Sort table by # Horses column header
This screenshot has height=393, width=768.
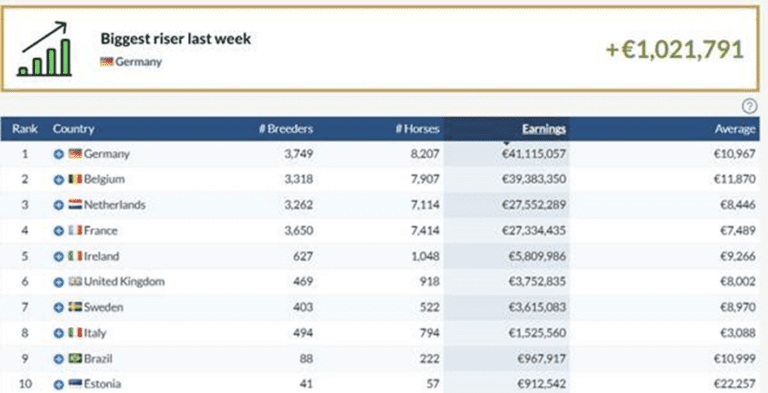coord(417,129)
